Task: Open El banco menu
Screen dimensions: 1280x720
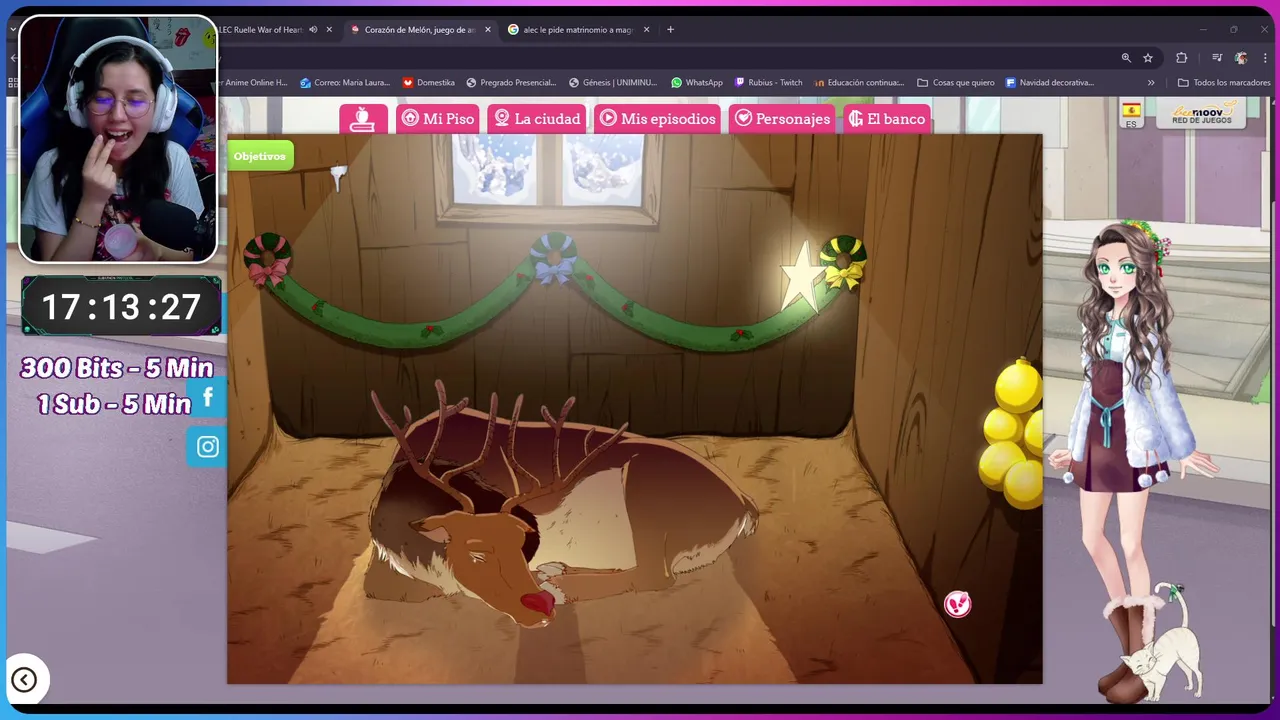Action: [x=887, y=119]
